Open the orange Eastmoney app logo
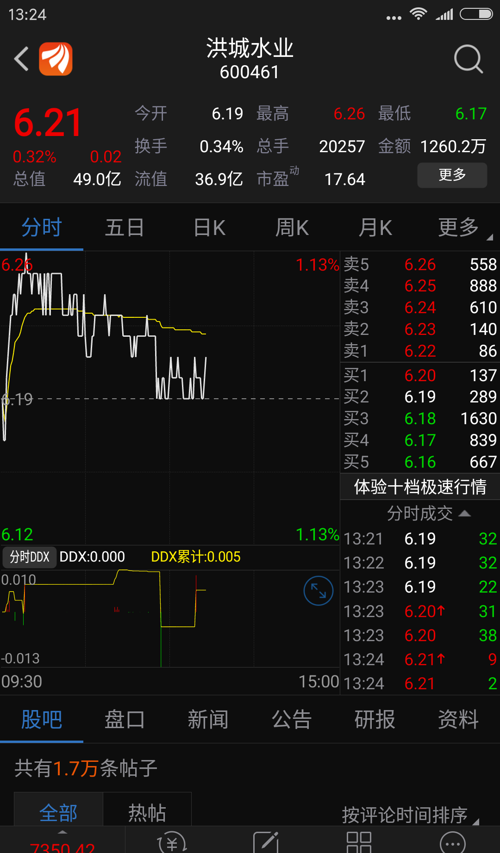 [55, 59]
